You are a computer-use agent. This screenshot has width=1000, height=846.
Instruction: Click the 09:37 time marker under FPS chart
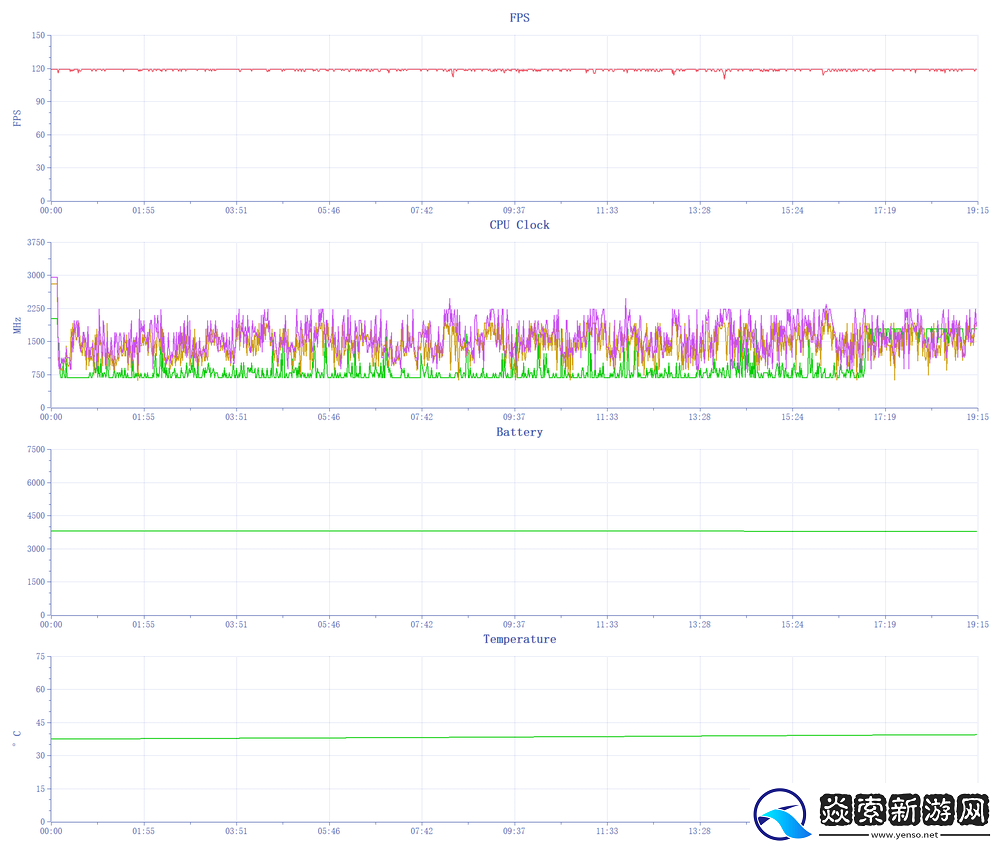click(x=514, y=210)
